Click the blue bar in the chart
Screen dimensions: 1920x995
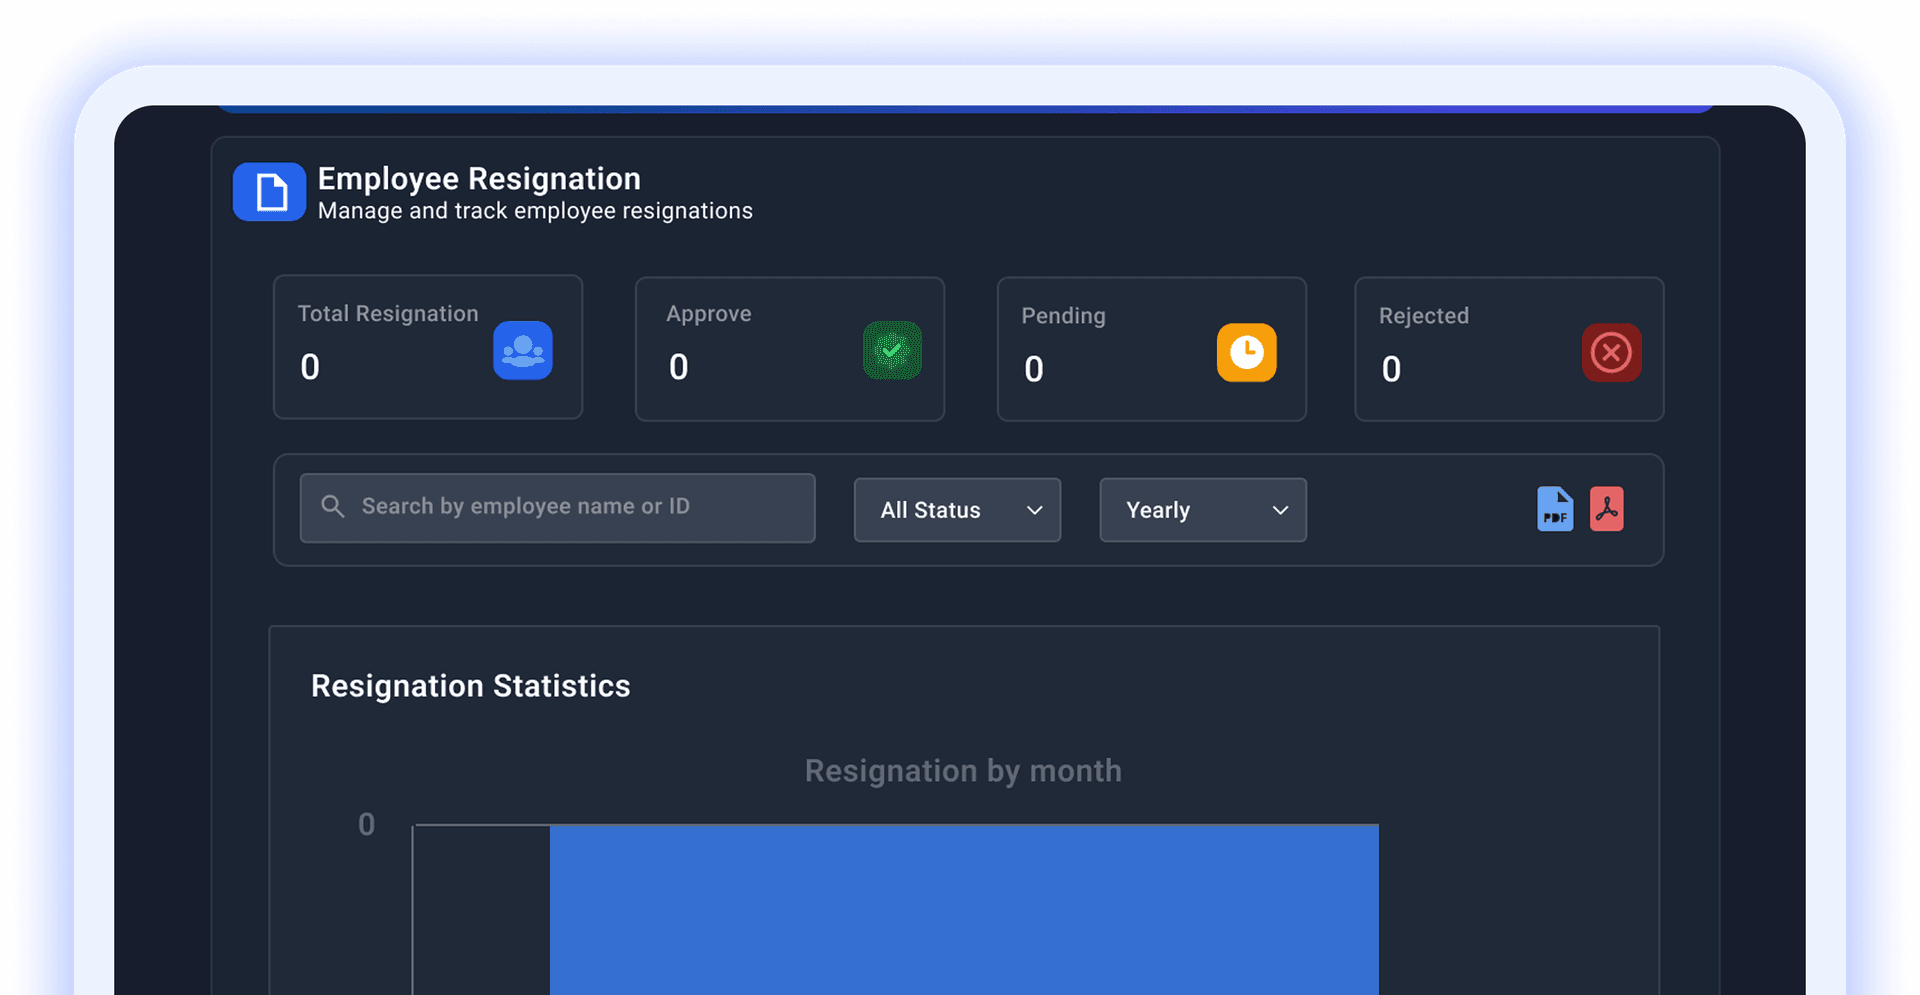coord(963,910)
